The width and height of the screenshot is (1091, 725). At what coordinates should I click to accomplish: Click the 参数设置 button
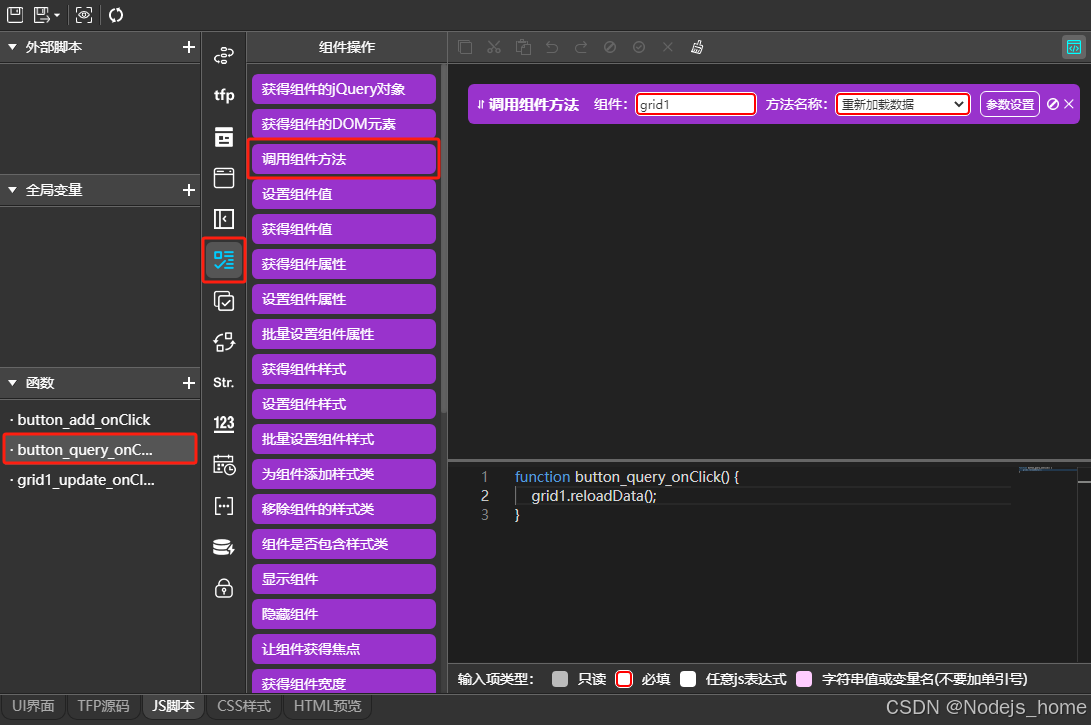coord(1010,104)
